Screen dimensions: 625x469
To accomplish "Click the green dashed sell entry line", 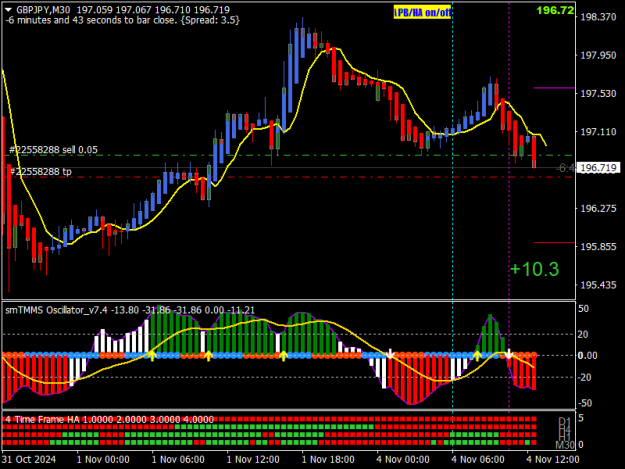I will point(288,155).
